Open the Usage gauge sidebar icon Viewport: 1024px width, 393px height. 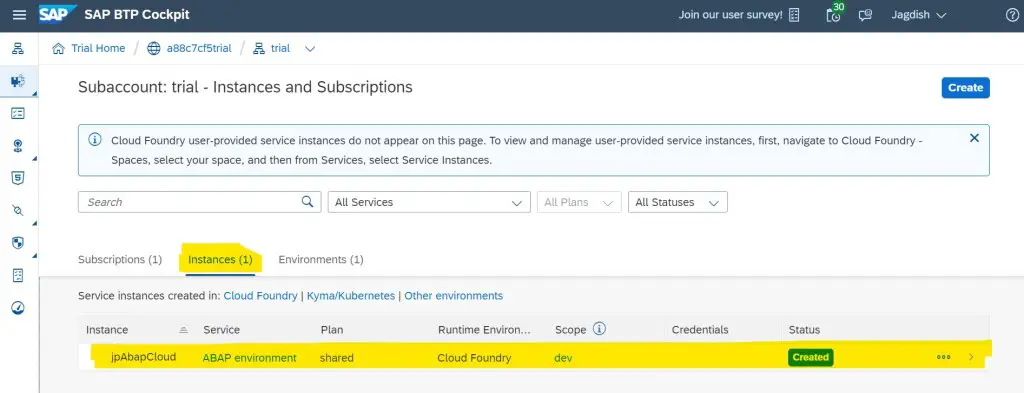(x=18, y=307)
